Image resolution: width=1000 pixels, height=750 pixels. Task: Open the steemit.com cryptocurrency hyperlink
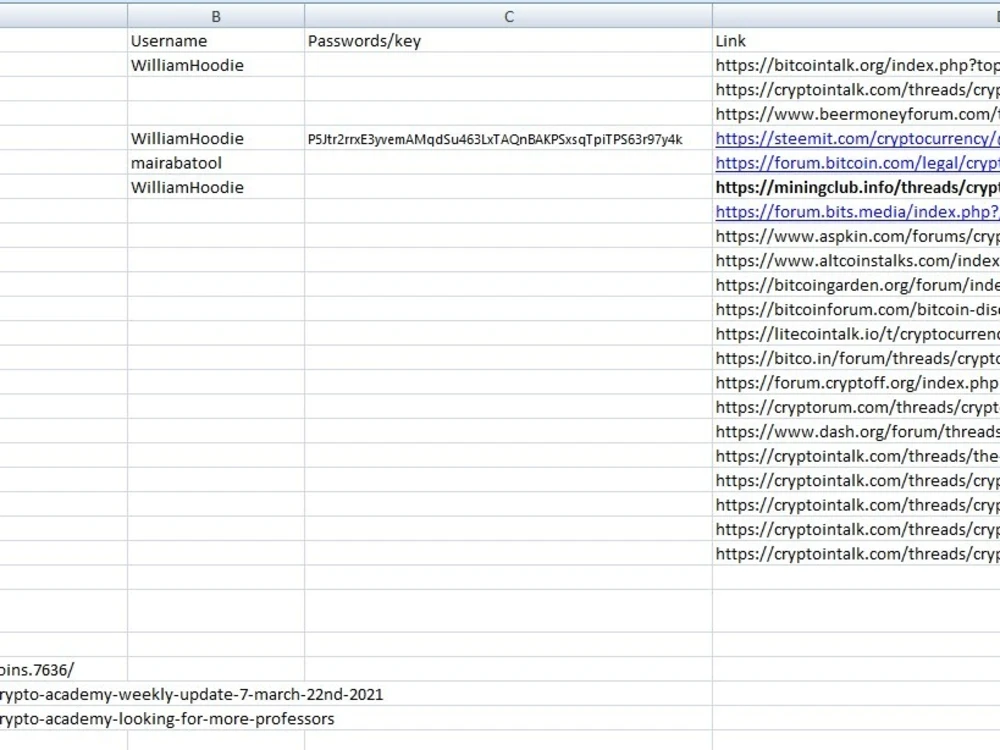pos(857,138)
